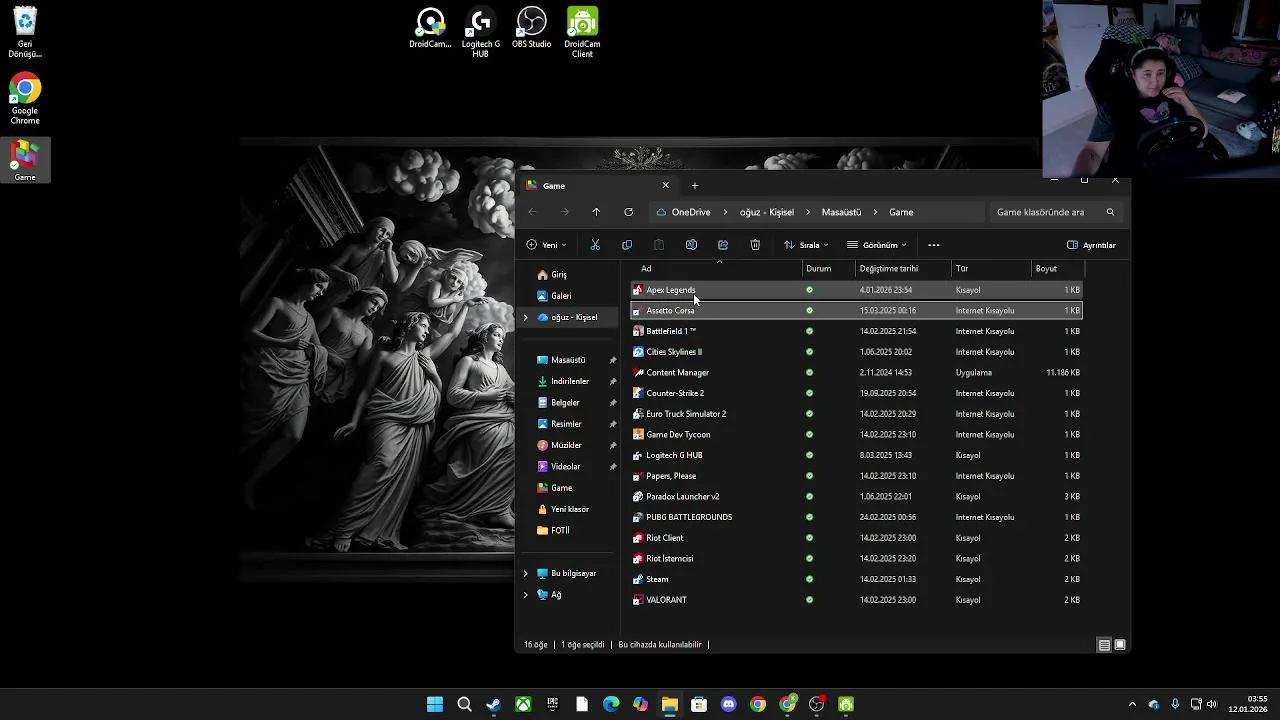Open the 'See more' three-dots menu
Viewport: 1280px width, 720px height.
[934, 245]
